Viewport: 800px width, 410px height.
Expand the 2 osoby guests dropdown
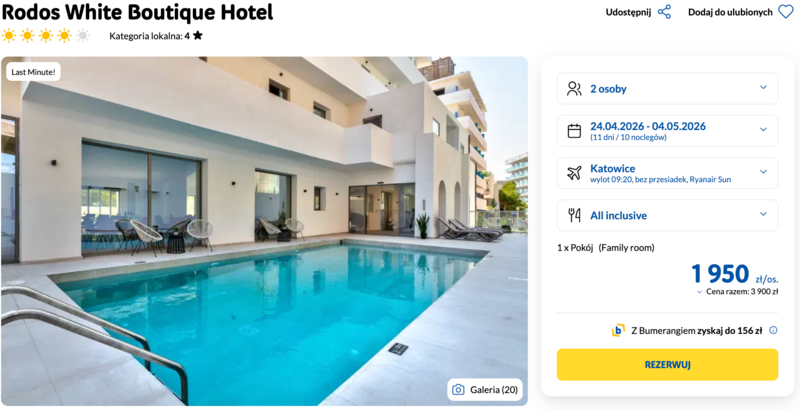tap(667, 89)
